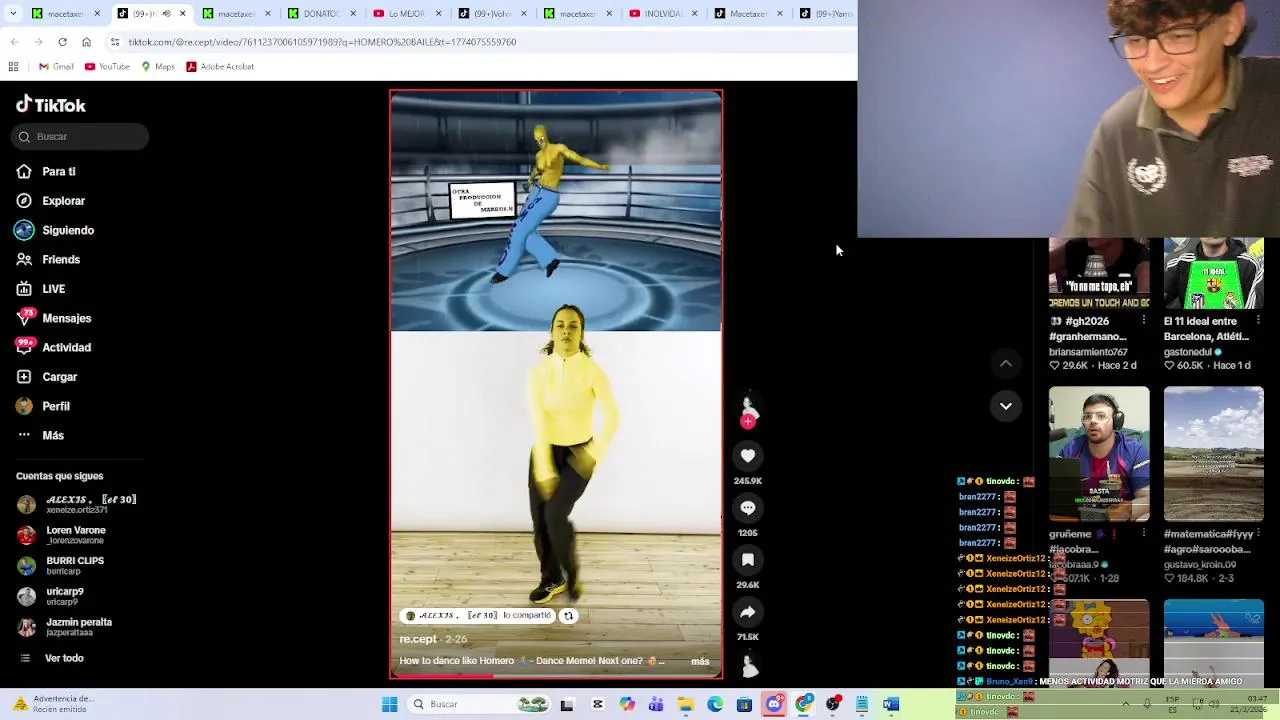Expand the caption with más
Image resolution: width=1280 pixels, height=720 pixels.
coord(700,661)
